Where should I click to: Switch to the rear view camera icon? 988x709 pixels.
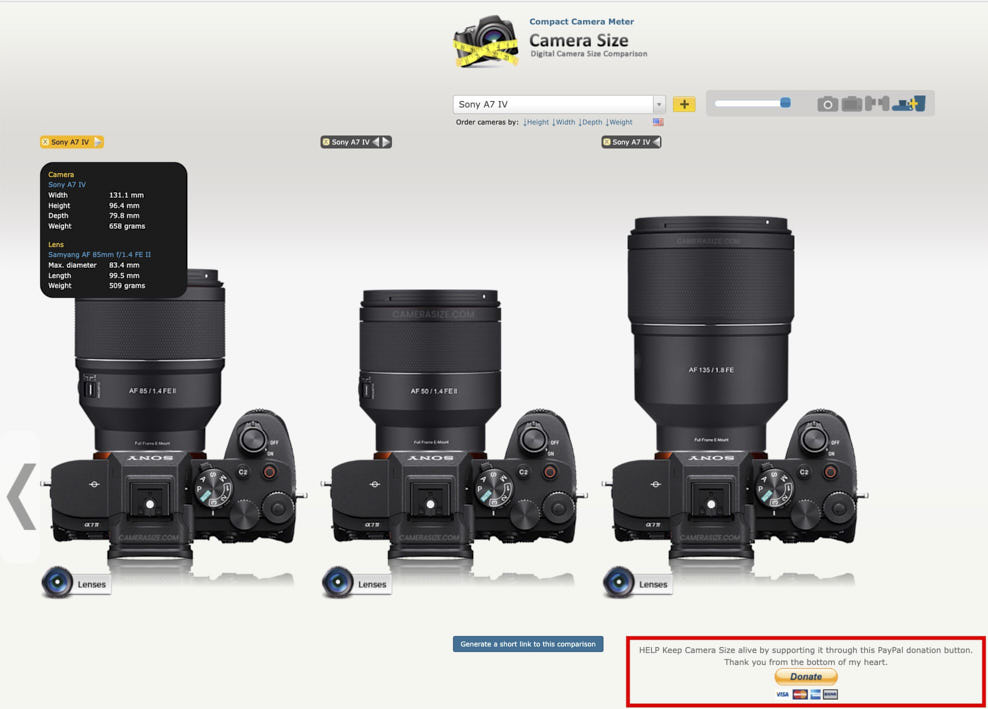(852, 104)
